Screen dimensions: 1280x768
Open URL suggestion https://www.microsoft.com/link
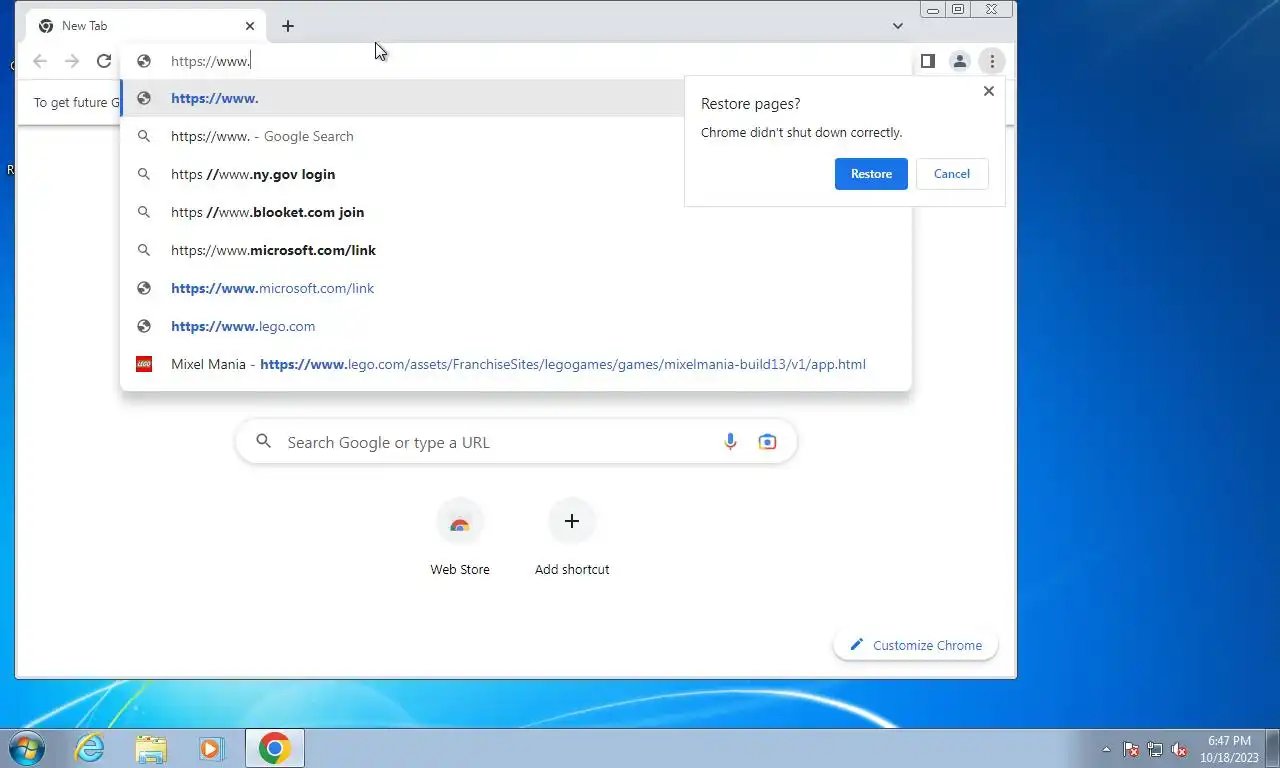pyautogui.click(x=516, y=288)
